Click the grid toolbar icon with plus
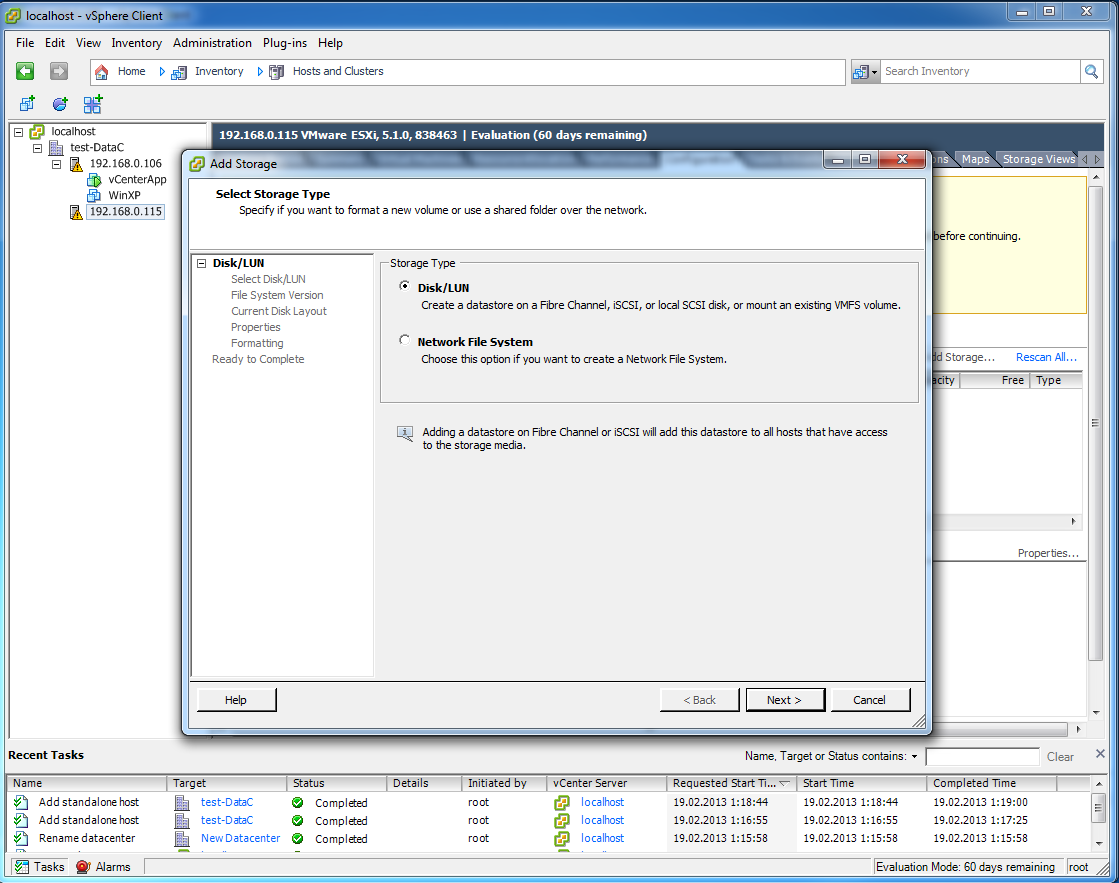Image resolution: width=1119 pixels, height=883 pixels. (x=93, y=104)
